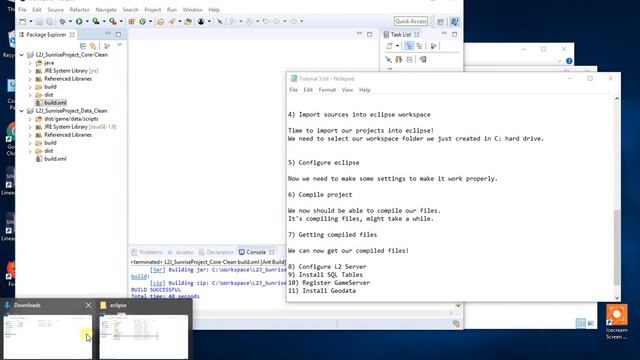
Task: Open the Eclipse Window menu
Action: pos(192,9)
